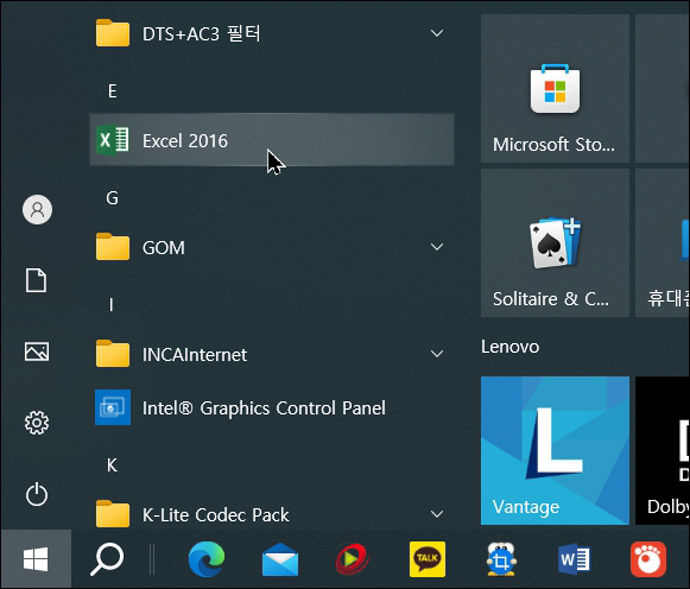Open Pictures from Start sidebar
Image resolution: width=690 pixels, height=589 pixels.
pos(37,351)
